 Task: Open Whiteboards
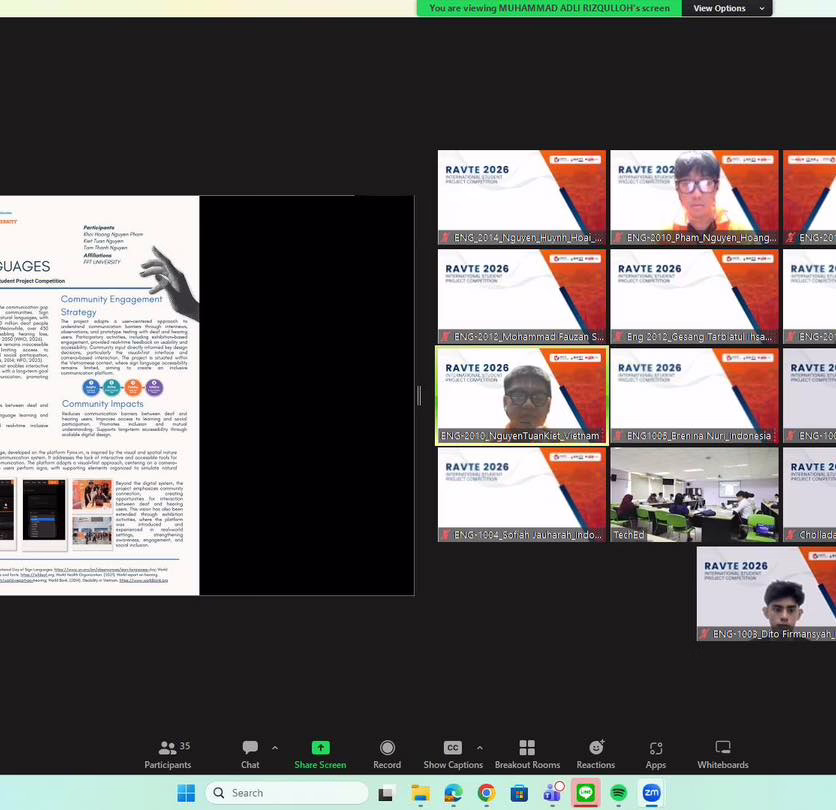tap(723, 755)
